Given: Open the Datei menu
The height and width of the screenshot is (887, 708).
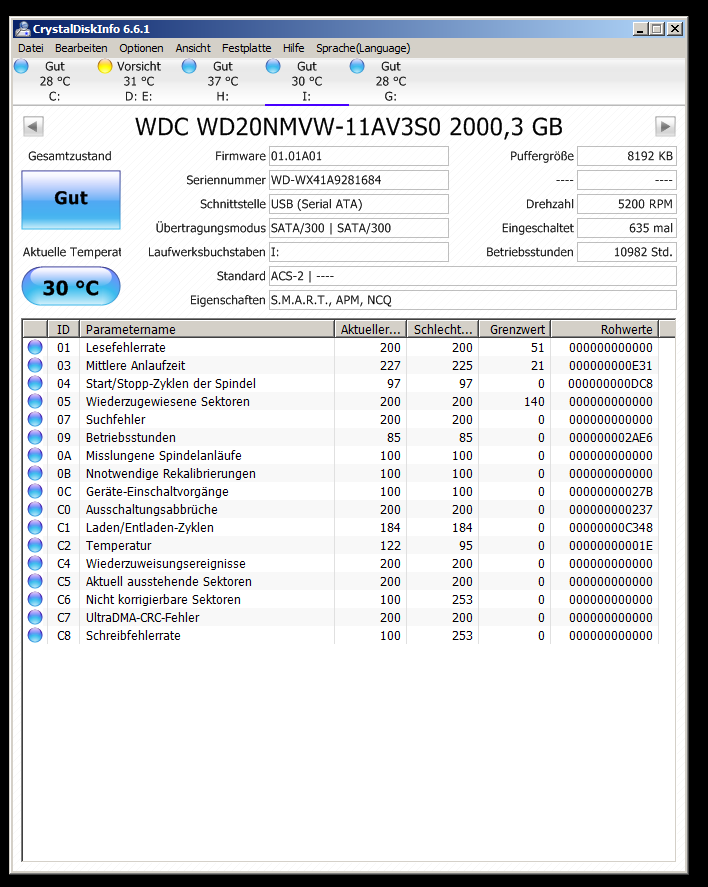Looking at the screenshot, I should pyautogui.click(x=31, y=48).
